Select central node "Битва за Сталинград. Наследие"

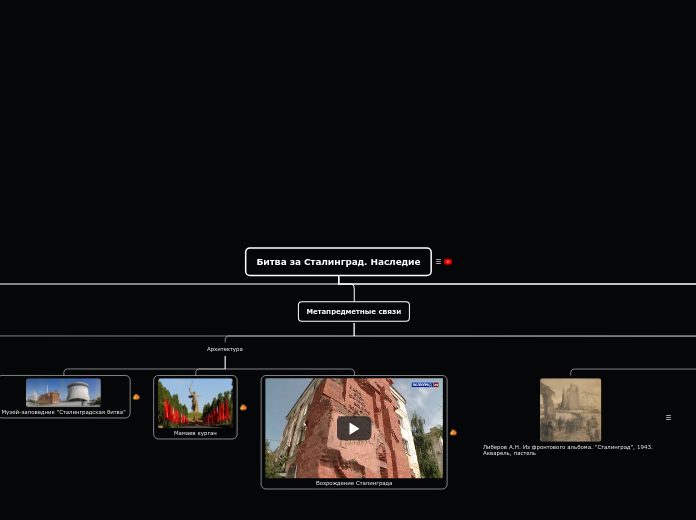point(338,262)
